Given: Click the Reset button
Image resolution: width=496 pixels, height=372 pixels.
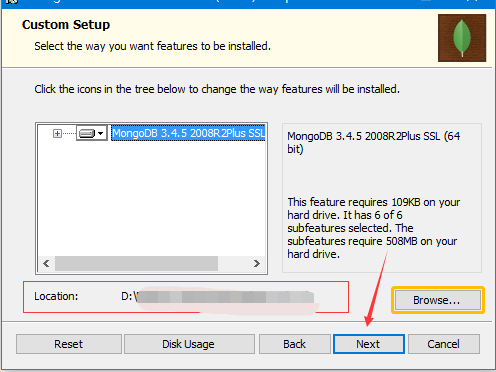Looking at the screenshot, I should pyautogui.click(x=69, y=344).
